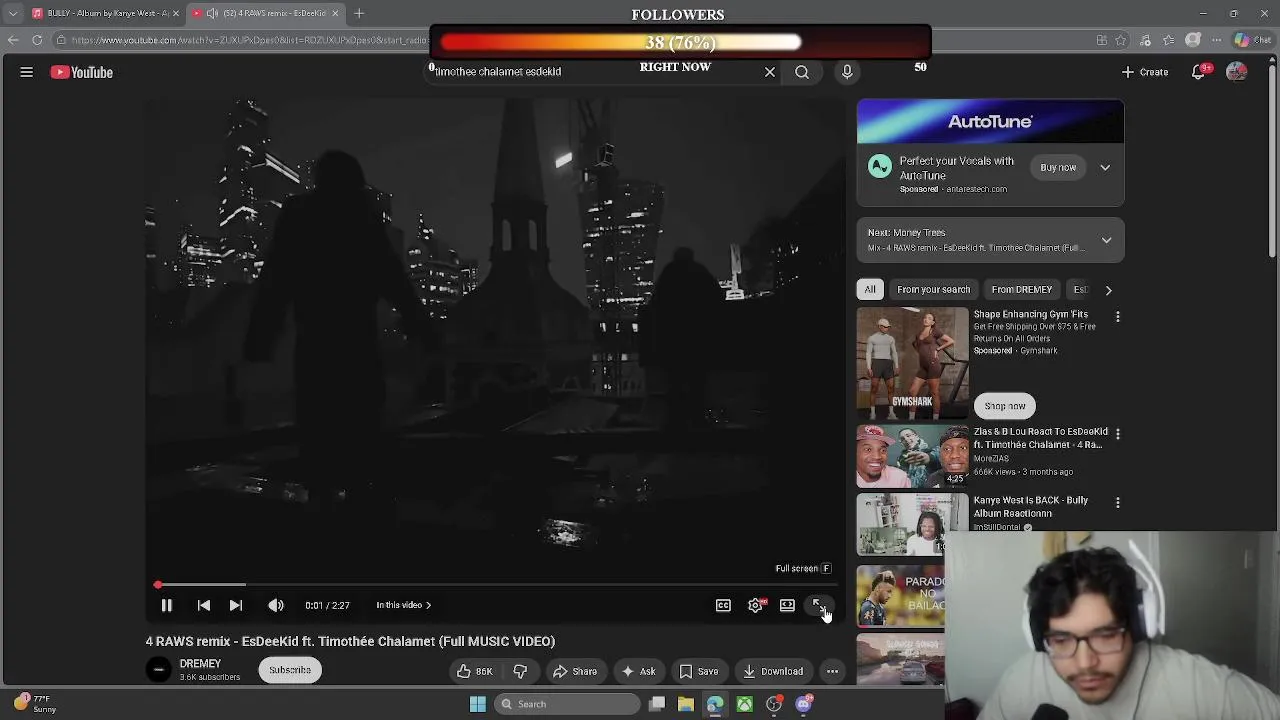Open DREMEY channel name link
Image resolution: width=1280 pixels, height=720 pixels.
point(200,664)
